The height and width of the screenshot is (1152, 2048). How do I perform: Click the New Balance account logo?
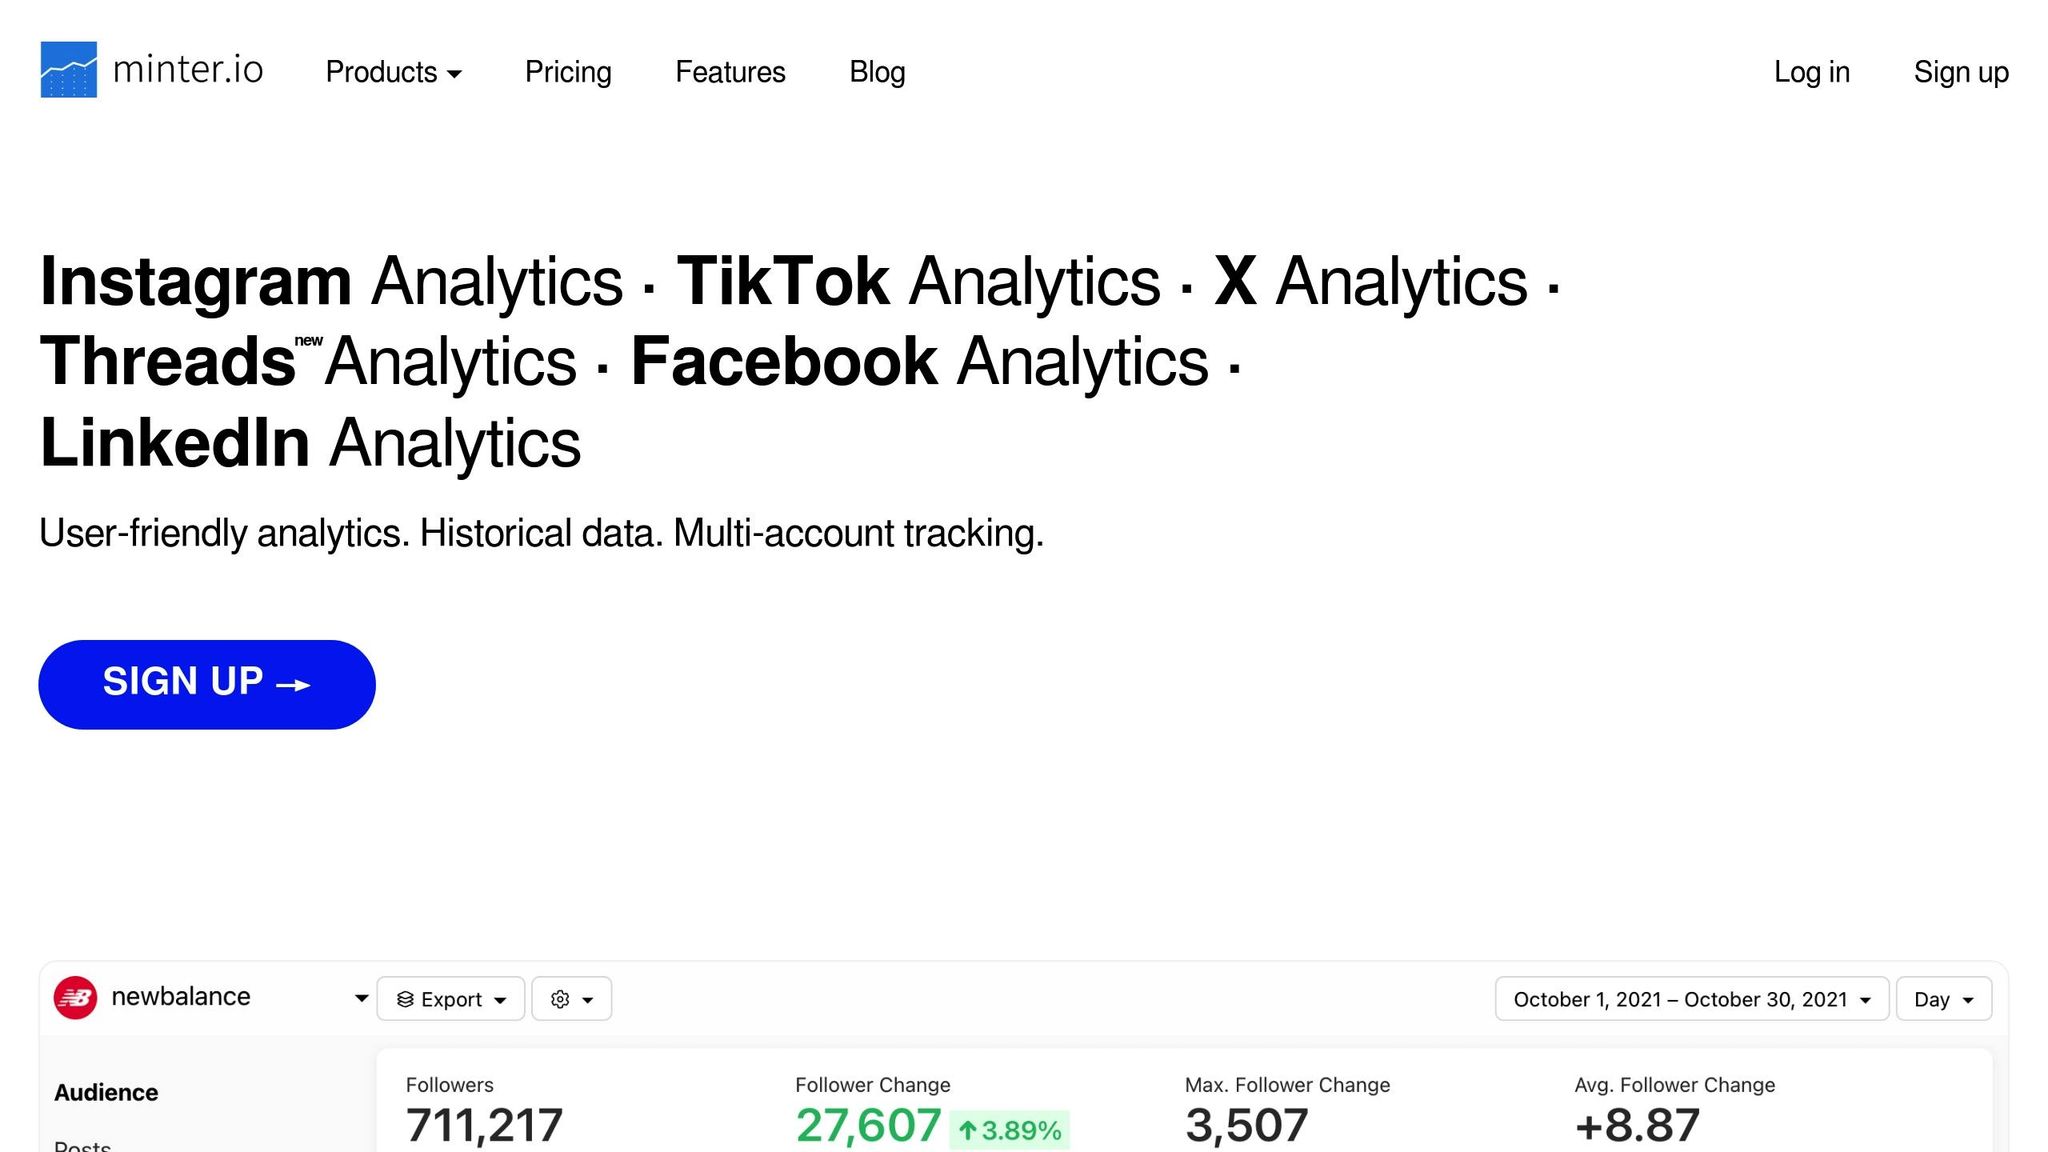75,998
